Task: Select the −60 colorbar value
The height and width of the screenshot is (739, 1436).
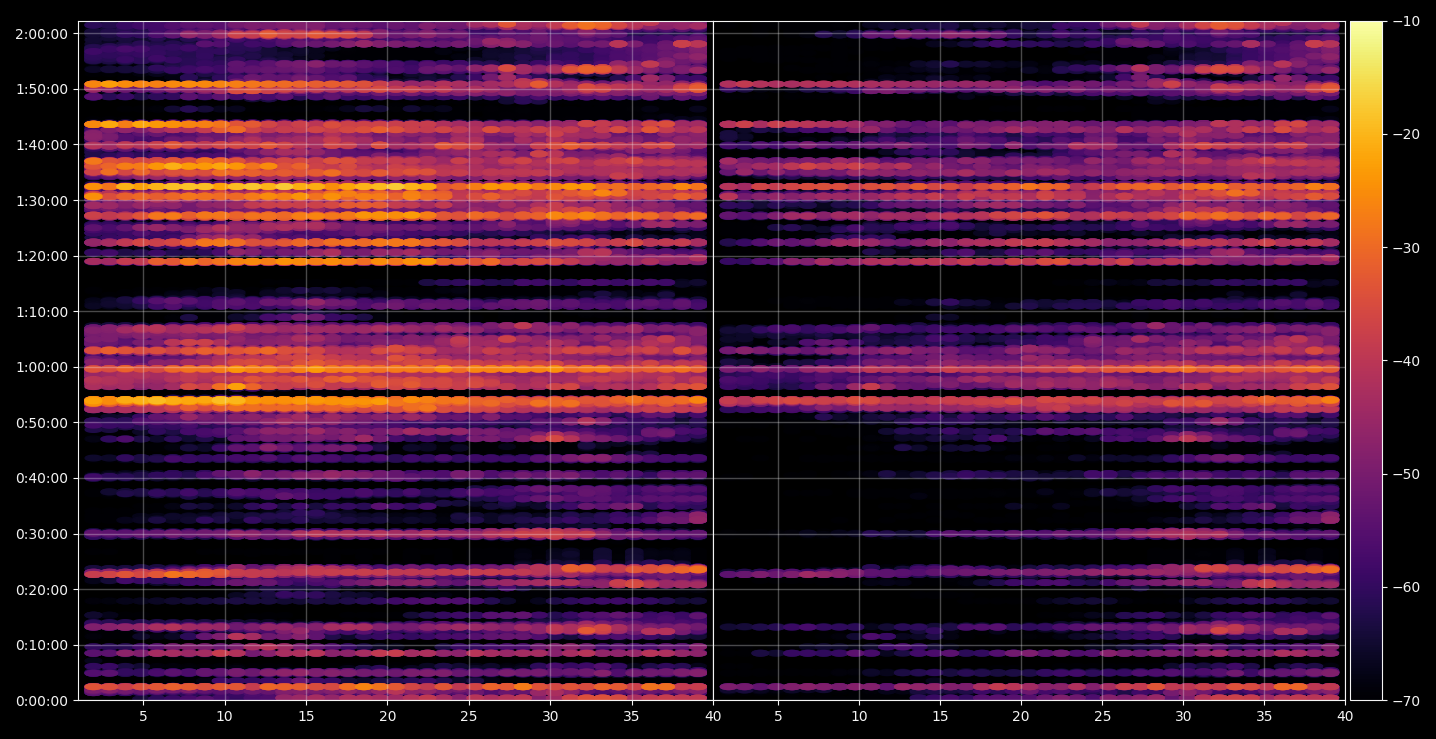Action: click(x=1405, y=587)
